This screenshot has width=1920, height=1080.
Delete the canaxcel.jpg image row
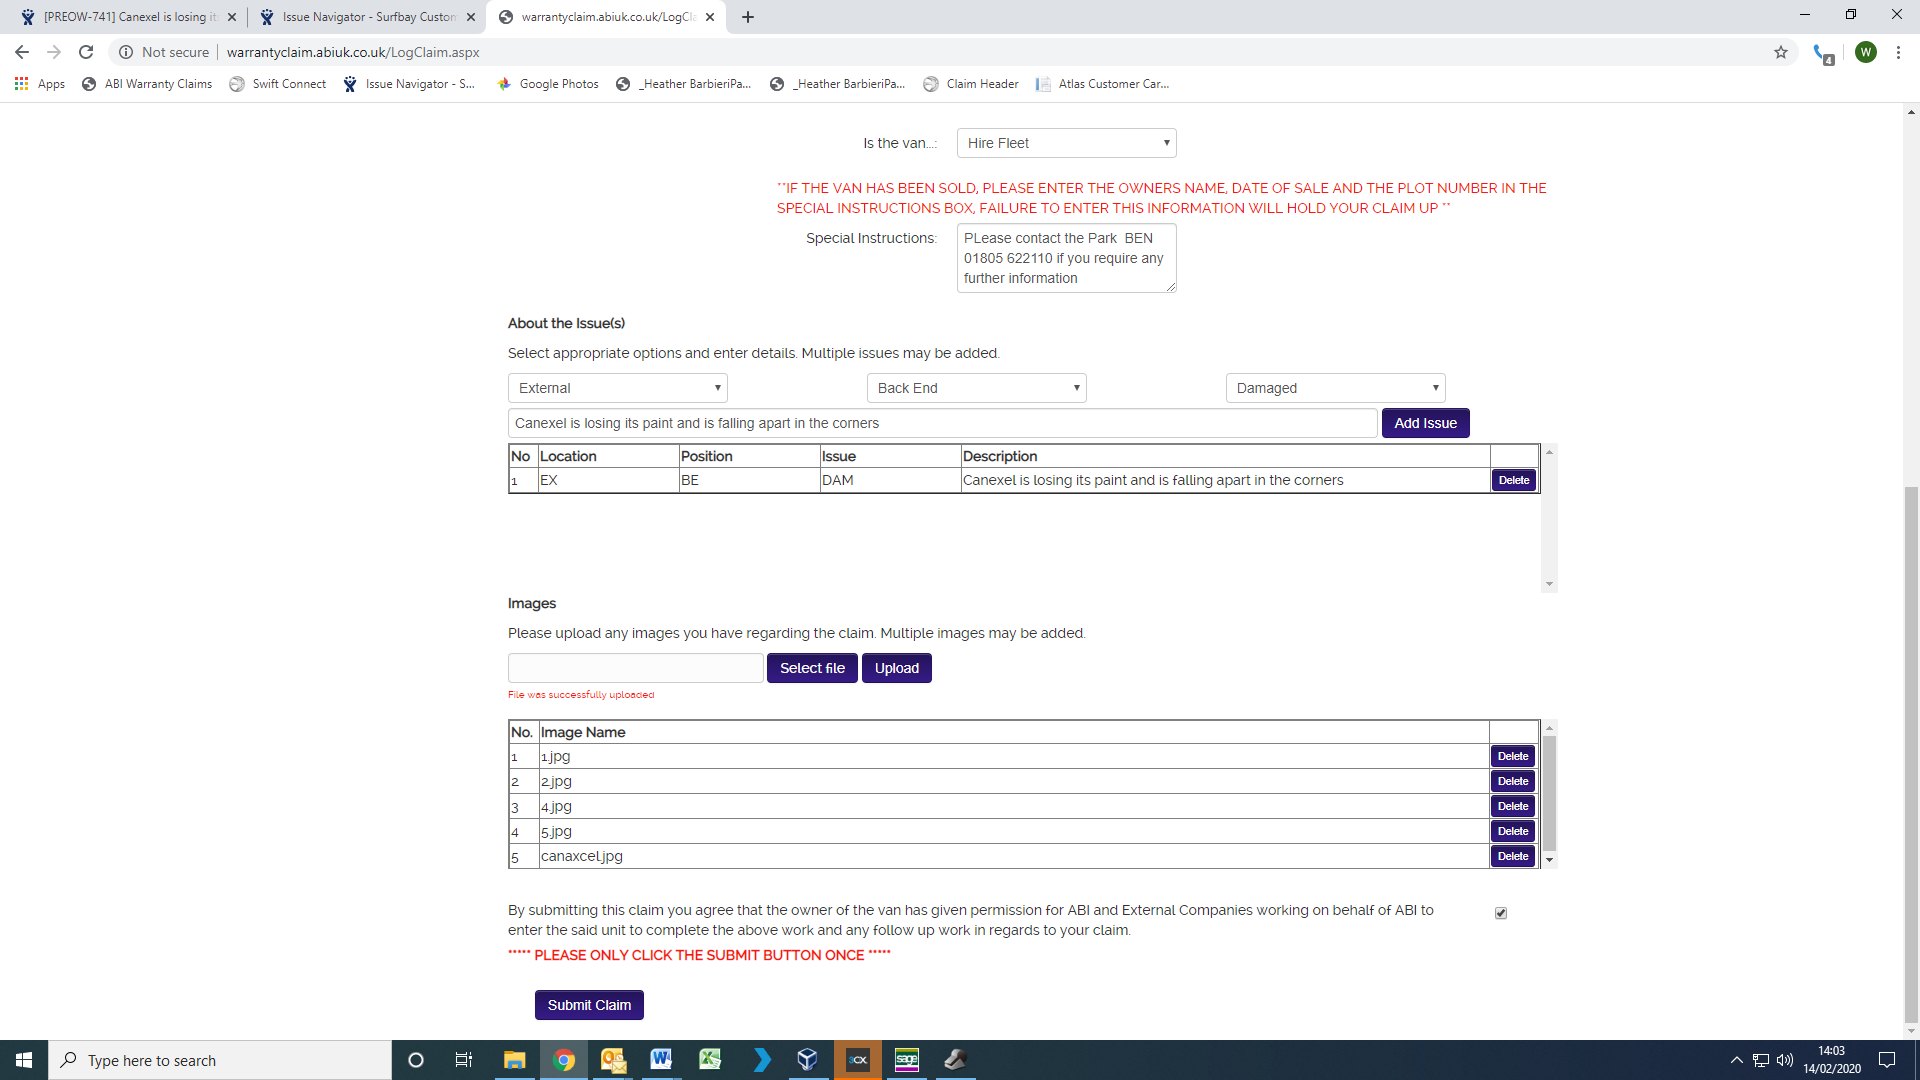1512,856
